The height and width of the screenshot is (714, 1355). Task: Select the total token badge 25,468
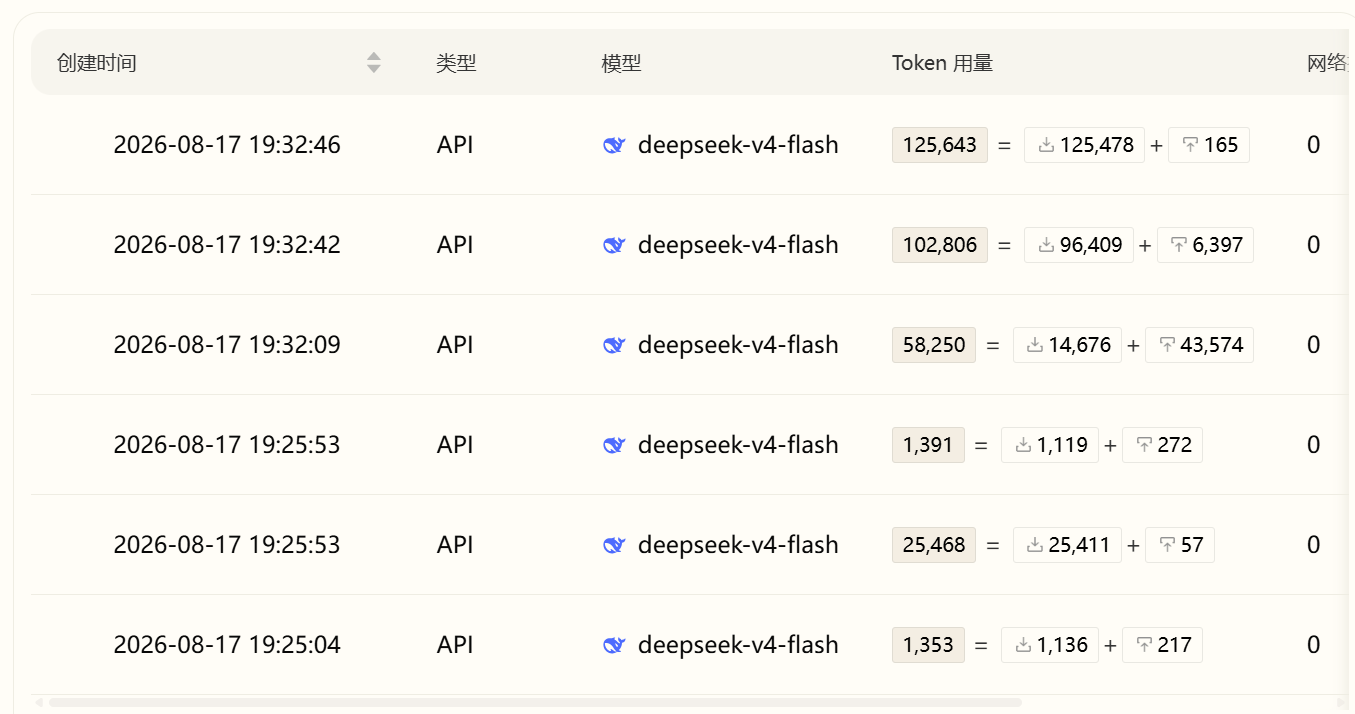coord(934,545)
